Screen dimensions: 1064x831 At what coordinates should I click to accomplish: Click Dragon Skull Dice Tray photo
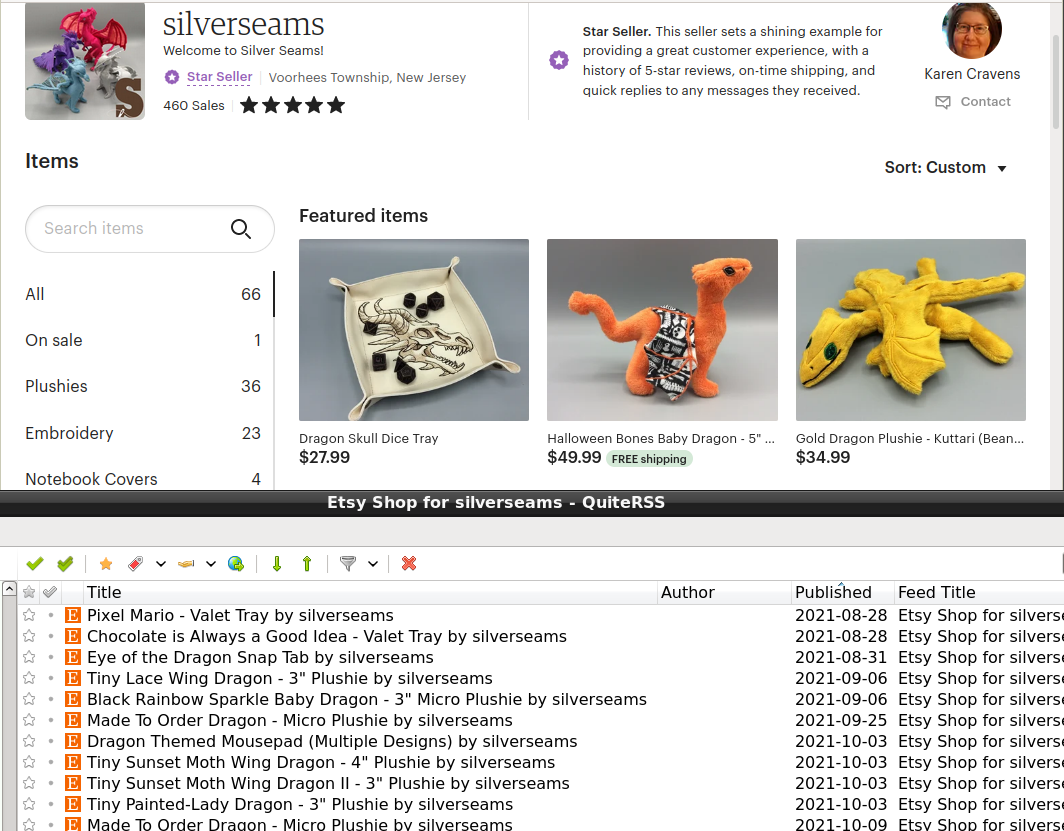tap(414, 330)
